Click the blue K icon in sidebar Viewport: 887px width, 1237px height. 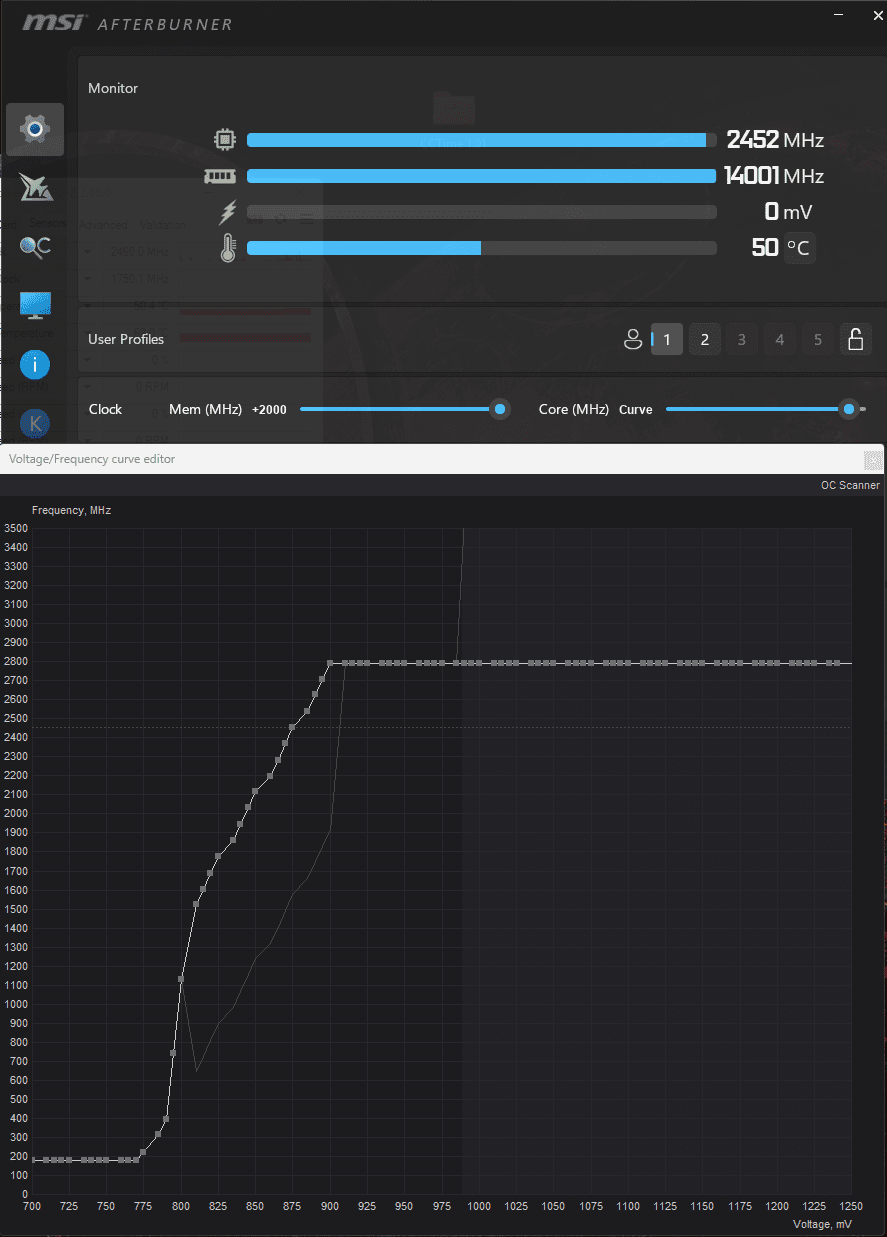click(x=35, y=423)
